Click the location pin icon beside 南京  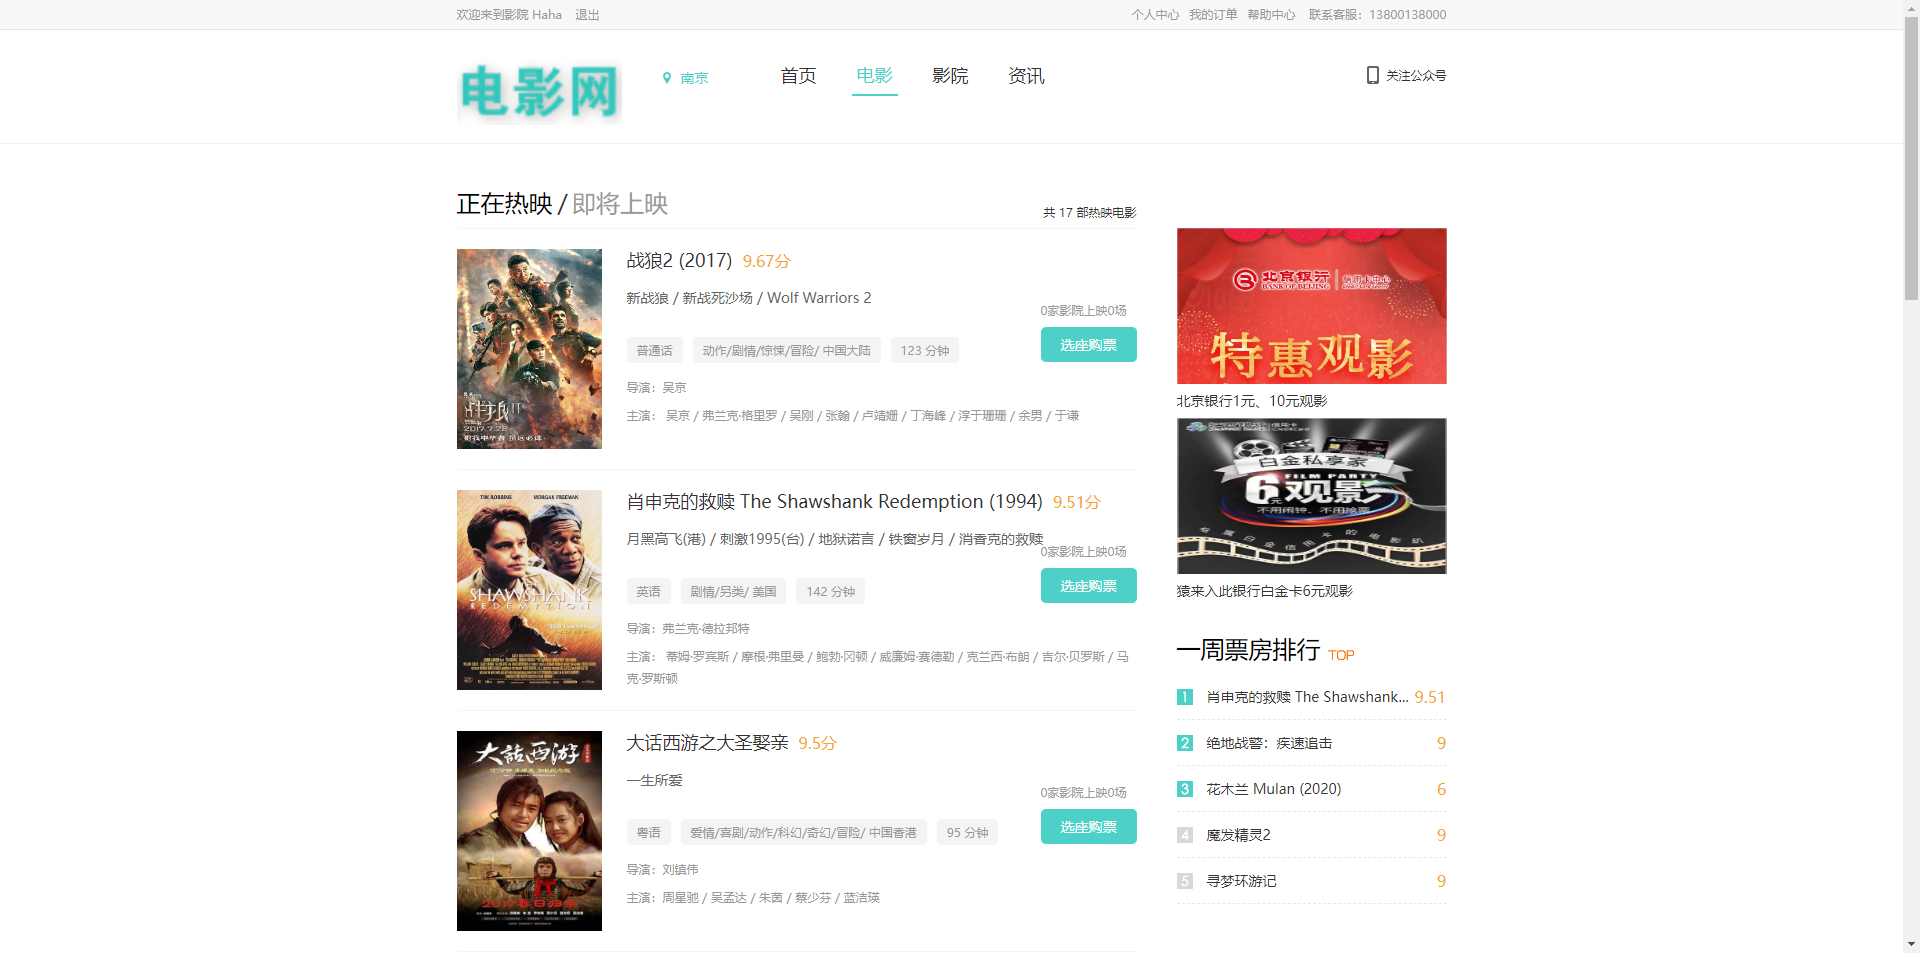[667, 78]
